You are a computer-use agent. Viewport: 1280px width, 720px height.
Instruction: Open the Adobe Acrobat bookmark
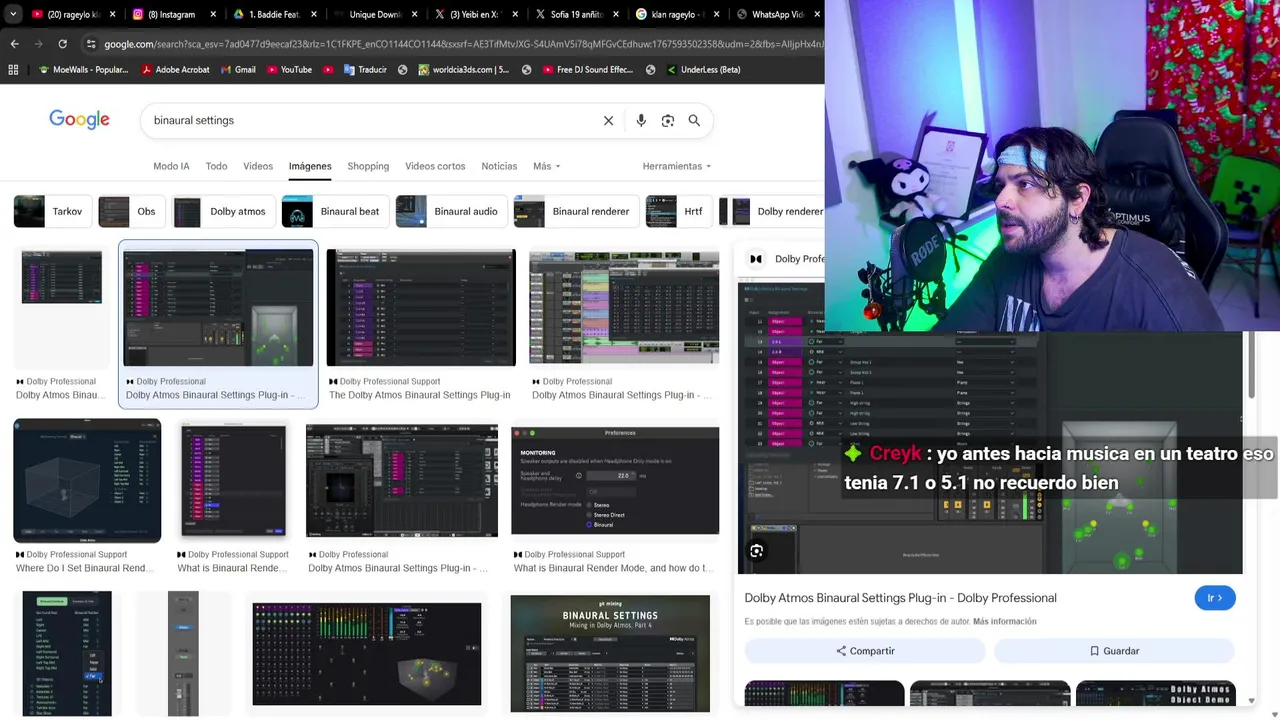[176, 70]
